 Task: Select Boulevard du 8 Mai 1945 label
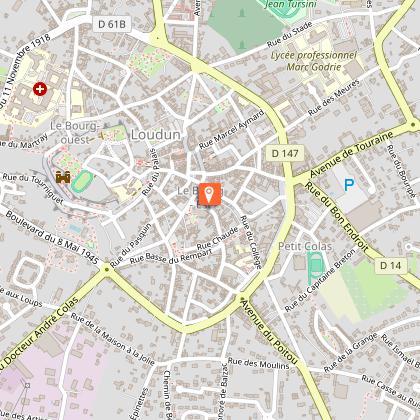(x=52, y=237)
